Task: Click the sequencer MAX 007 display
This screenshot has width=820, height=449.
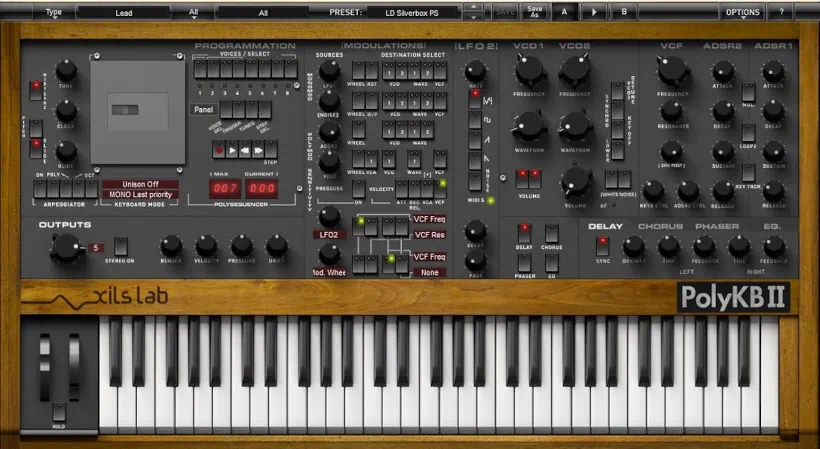Action: (x=225, y=189)
